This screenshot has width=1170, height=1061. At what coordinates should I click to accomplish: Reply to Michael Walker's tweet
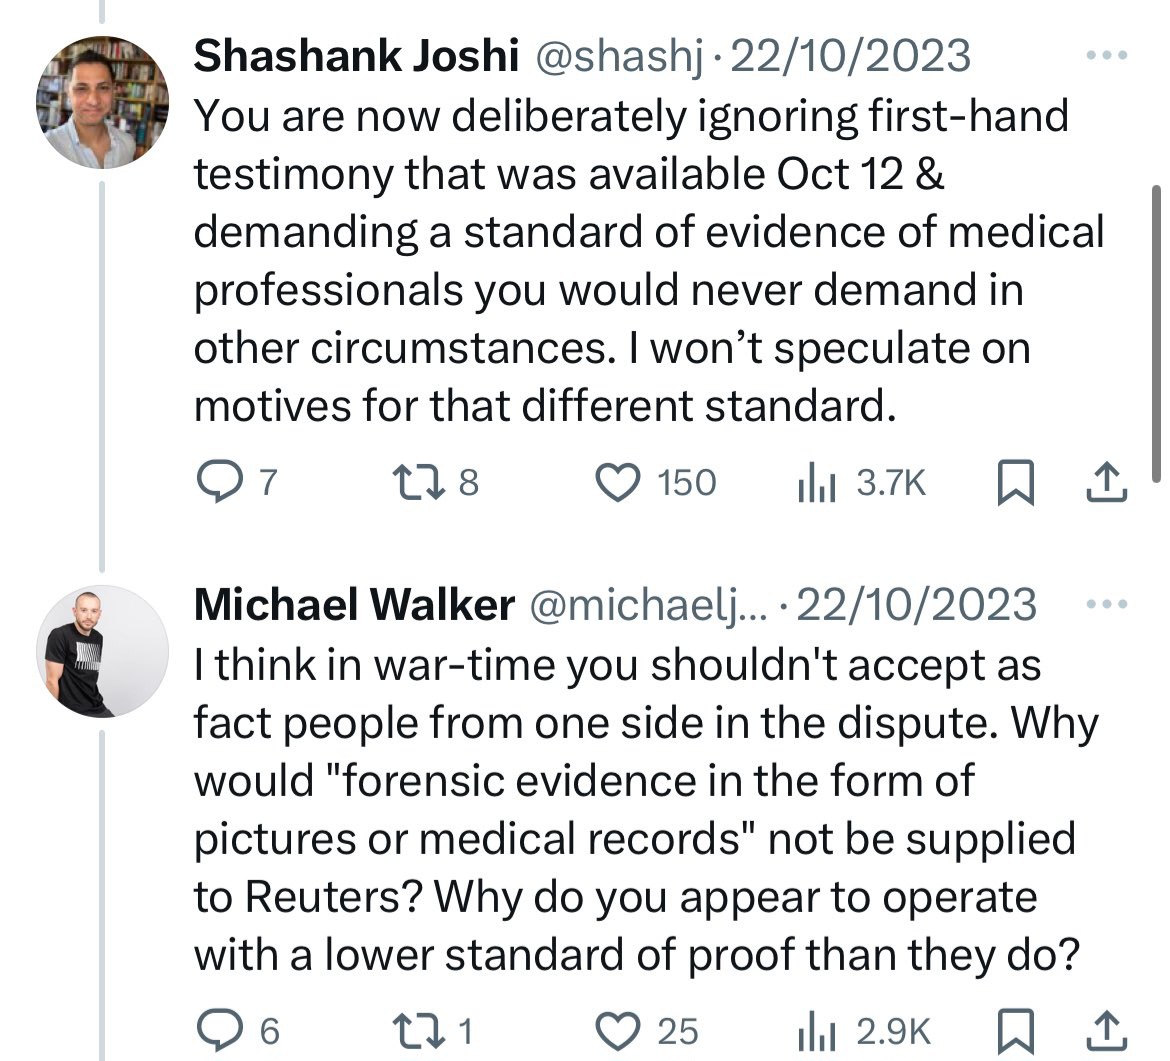(218, 1031)
